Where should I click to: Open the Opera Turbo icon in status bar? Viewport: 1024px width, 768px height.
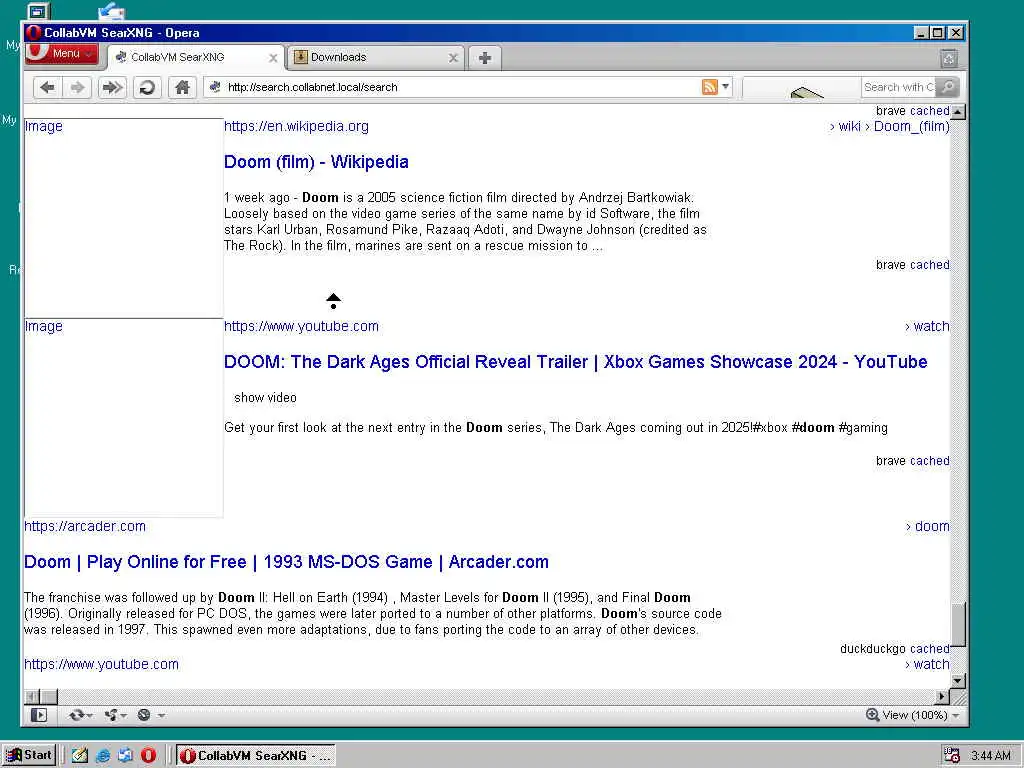click(x=144, y=715)
